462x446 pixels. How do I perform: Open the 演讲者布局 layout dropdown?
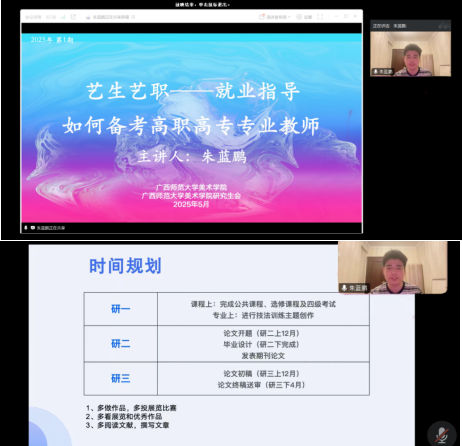275,17
